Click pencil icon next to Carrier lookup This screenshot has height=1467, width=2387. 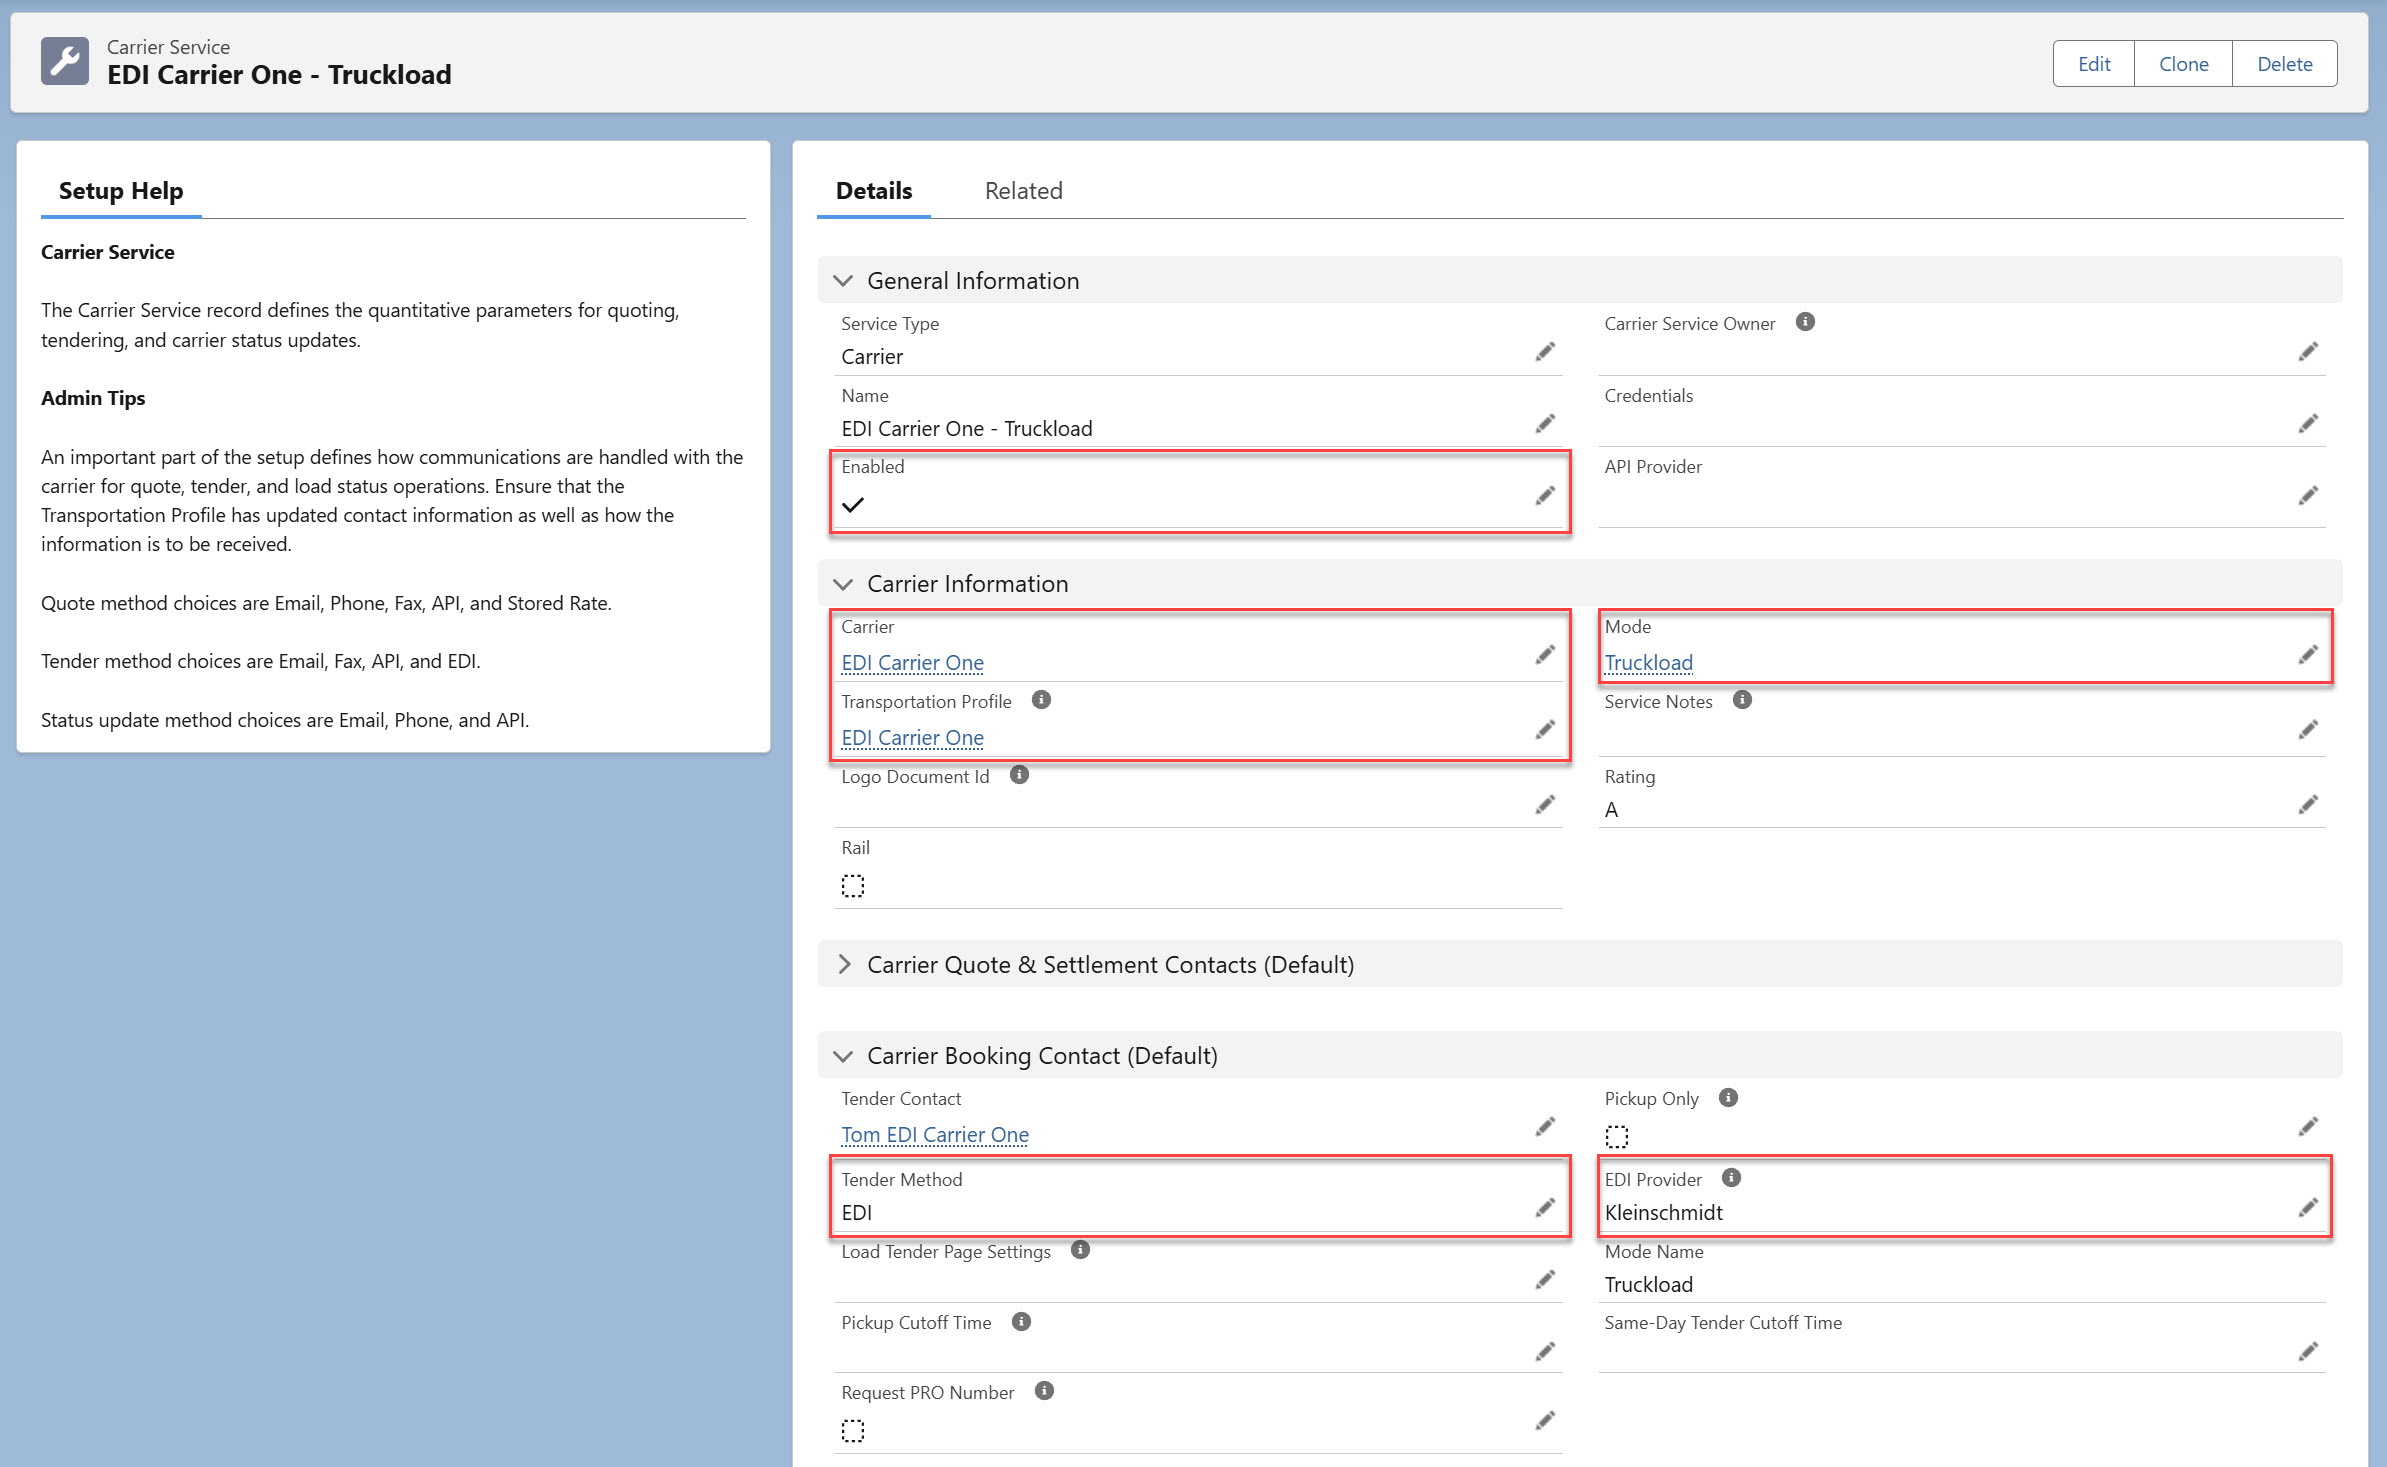point(1545,655)
